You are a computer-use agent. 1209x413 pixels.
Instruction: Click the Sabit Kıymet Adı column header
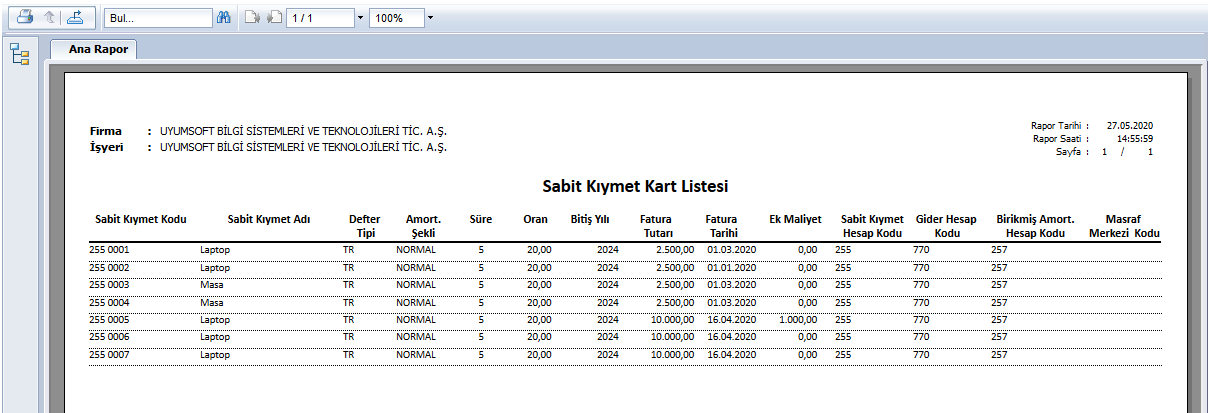click(x=268, y=219)
